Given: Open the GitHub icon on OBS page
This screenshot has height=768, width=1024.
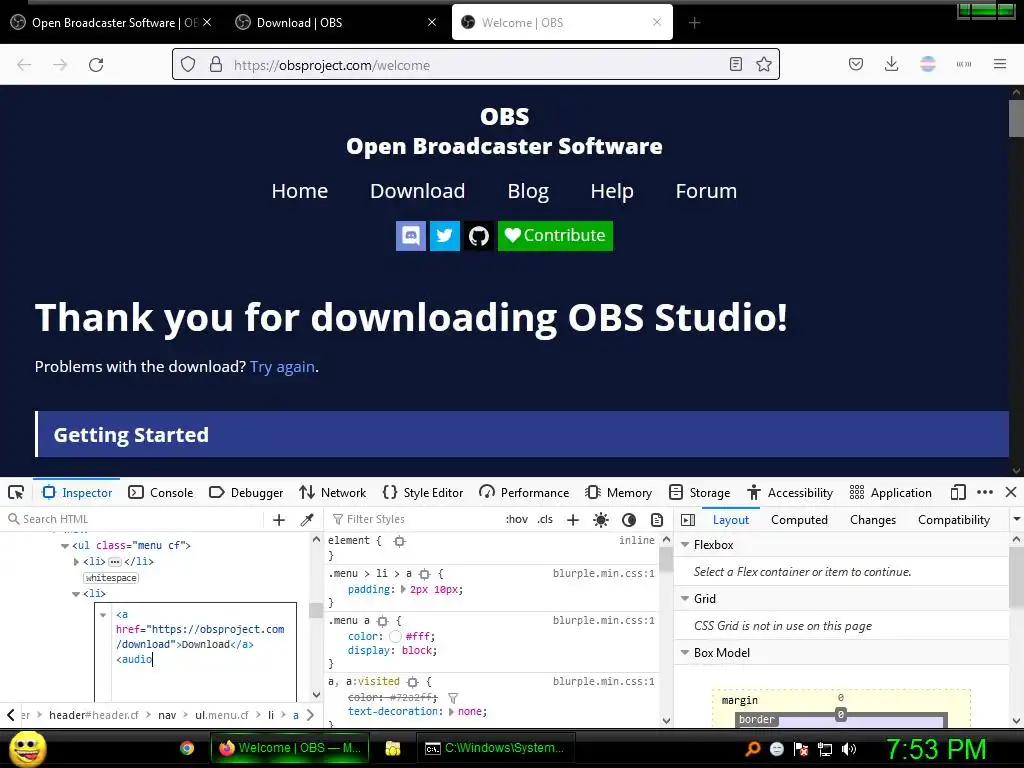Looking at the screenshot, I should pos(479,236).
